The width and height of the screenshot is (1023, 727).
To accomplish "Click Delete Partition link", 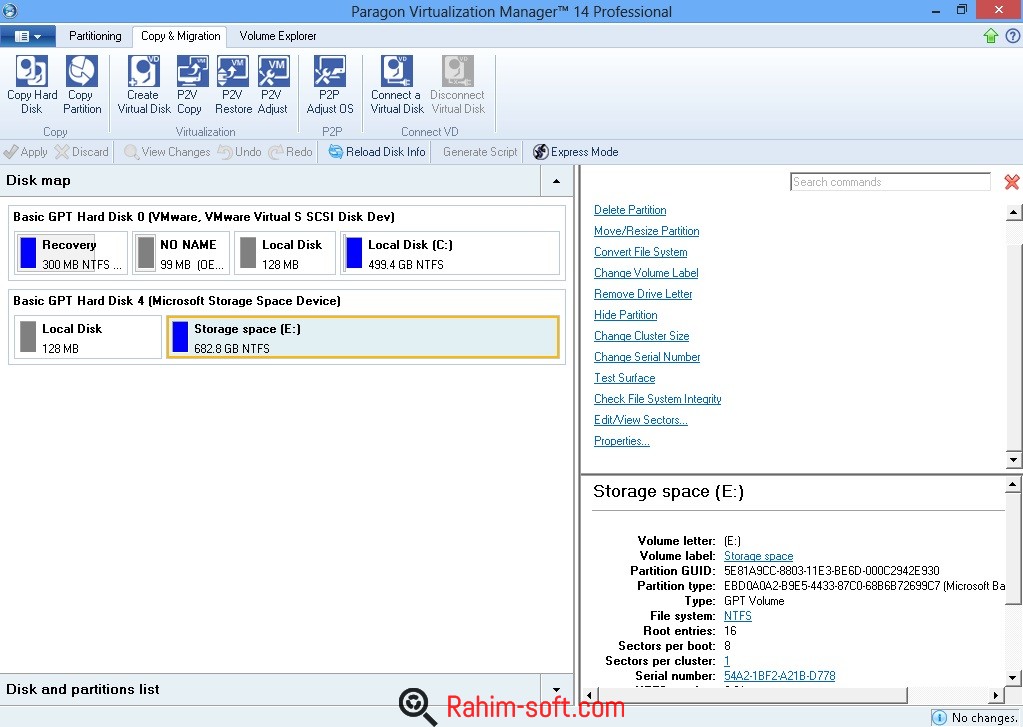I will tap(630, 210).
